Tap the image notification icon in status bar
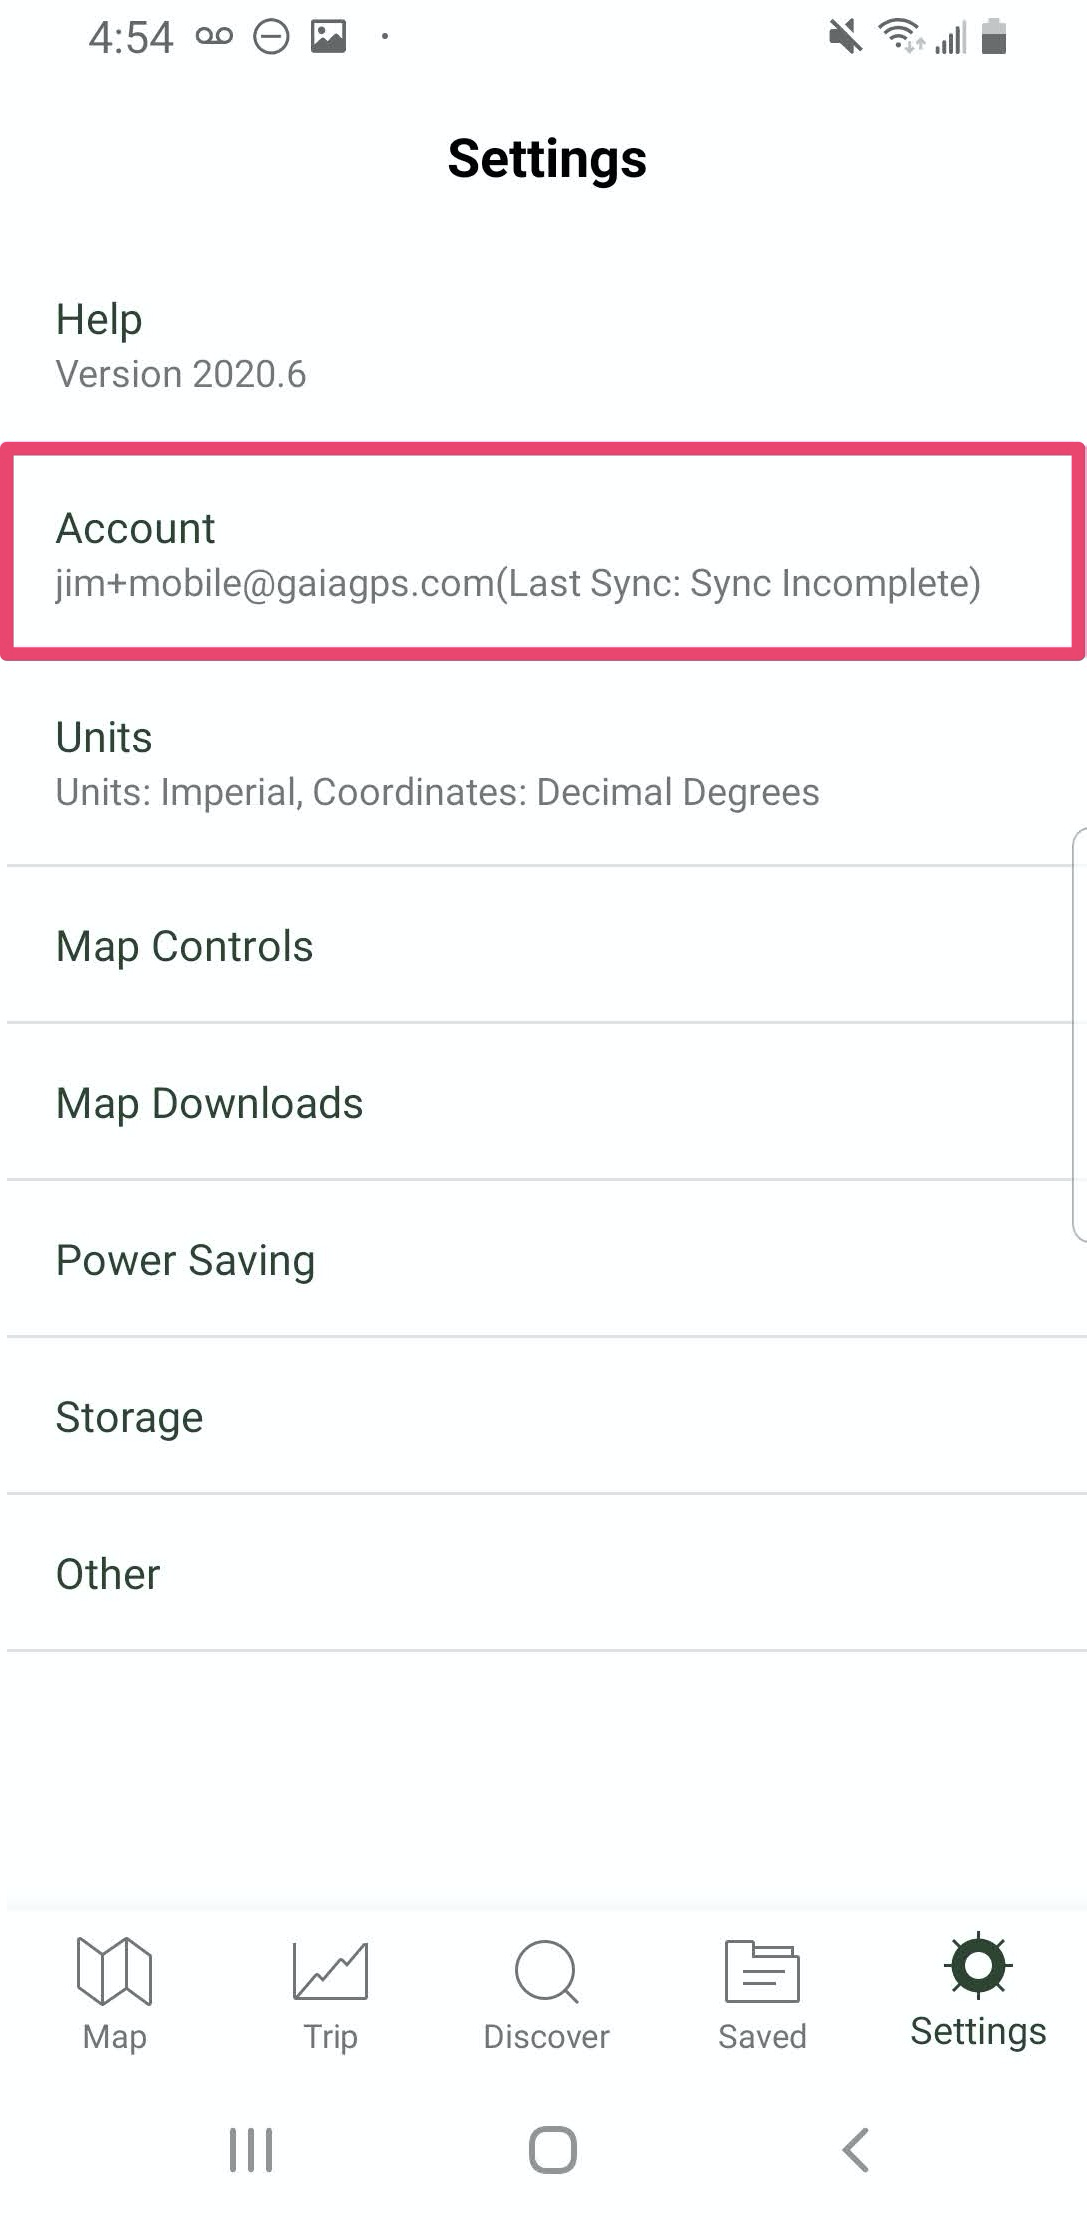The height and width of the screenshot is (2220, 1087). (328, 37)
